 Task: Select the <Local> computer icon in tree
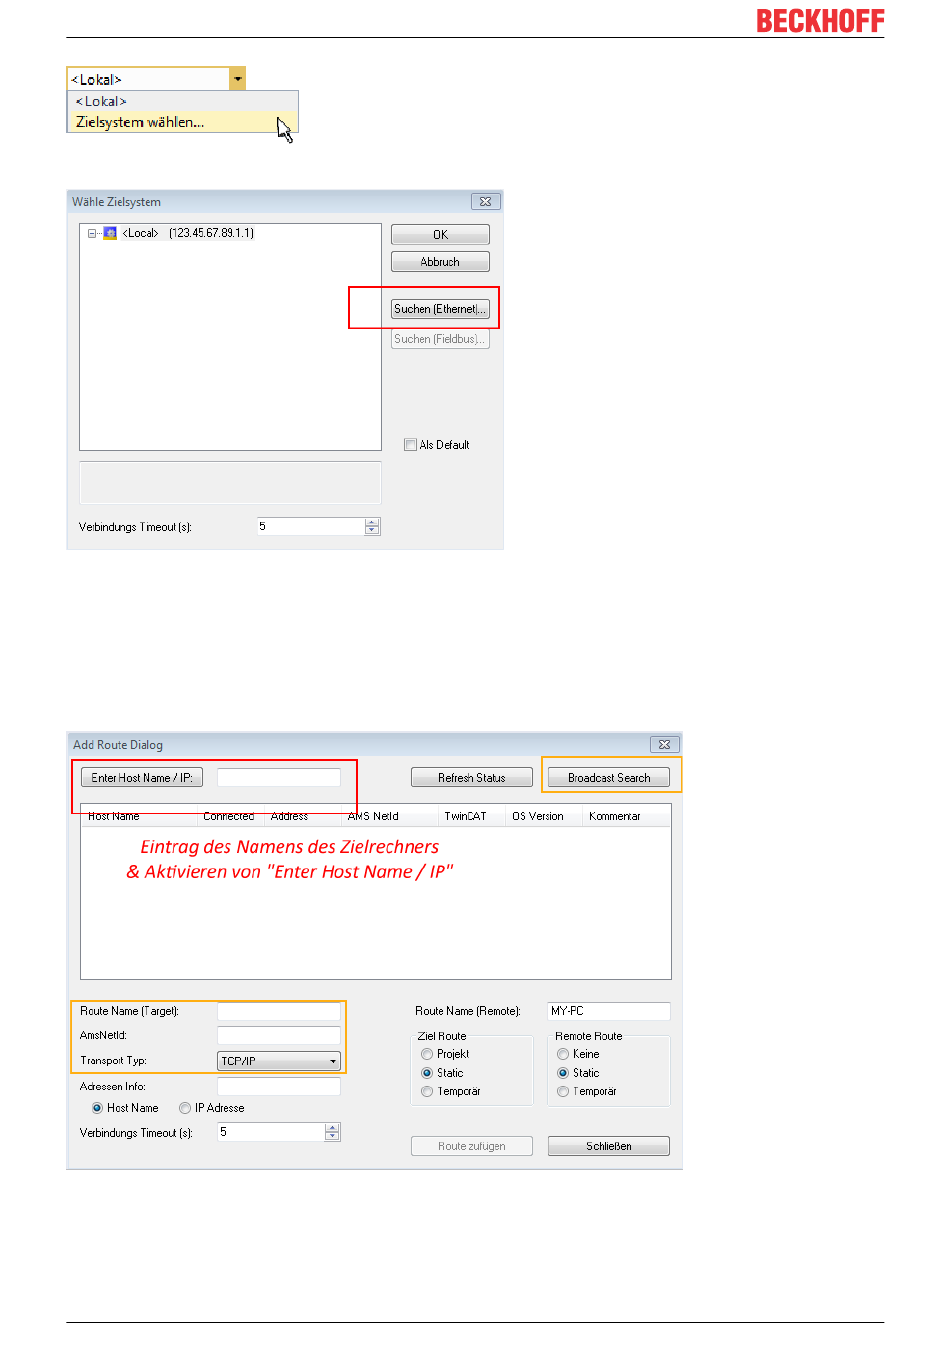110,233
